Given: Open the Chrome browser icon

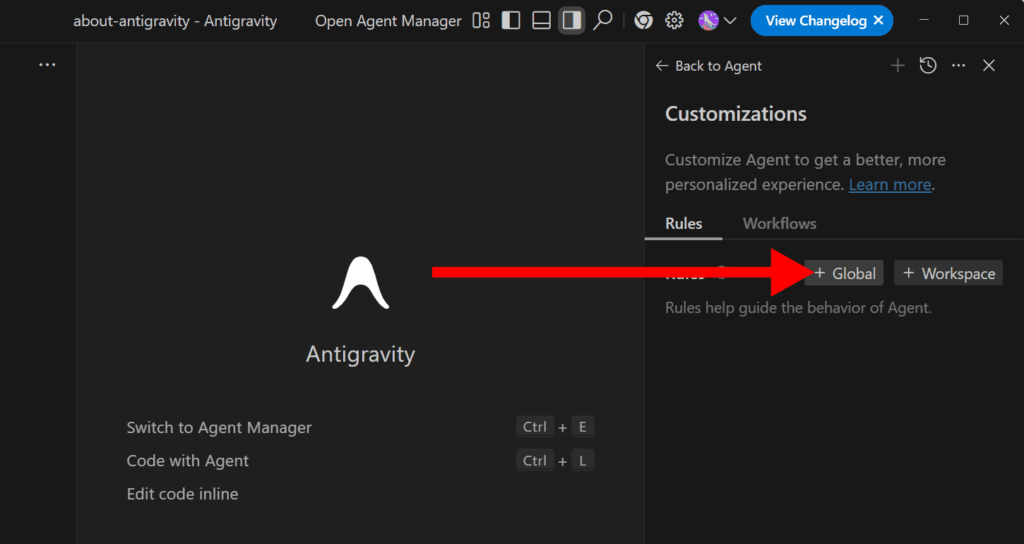Looking at the screenshot, I should click(x=643, y=21).
